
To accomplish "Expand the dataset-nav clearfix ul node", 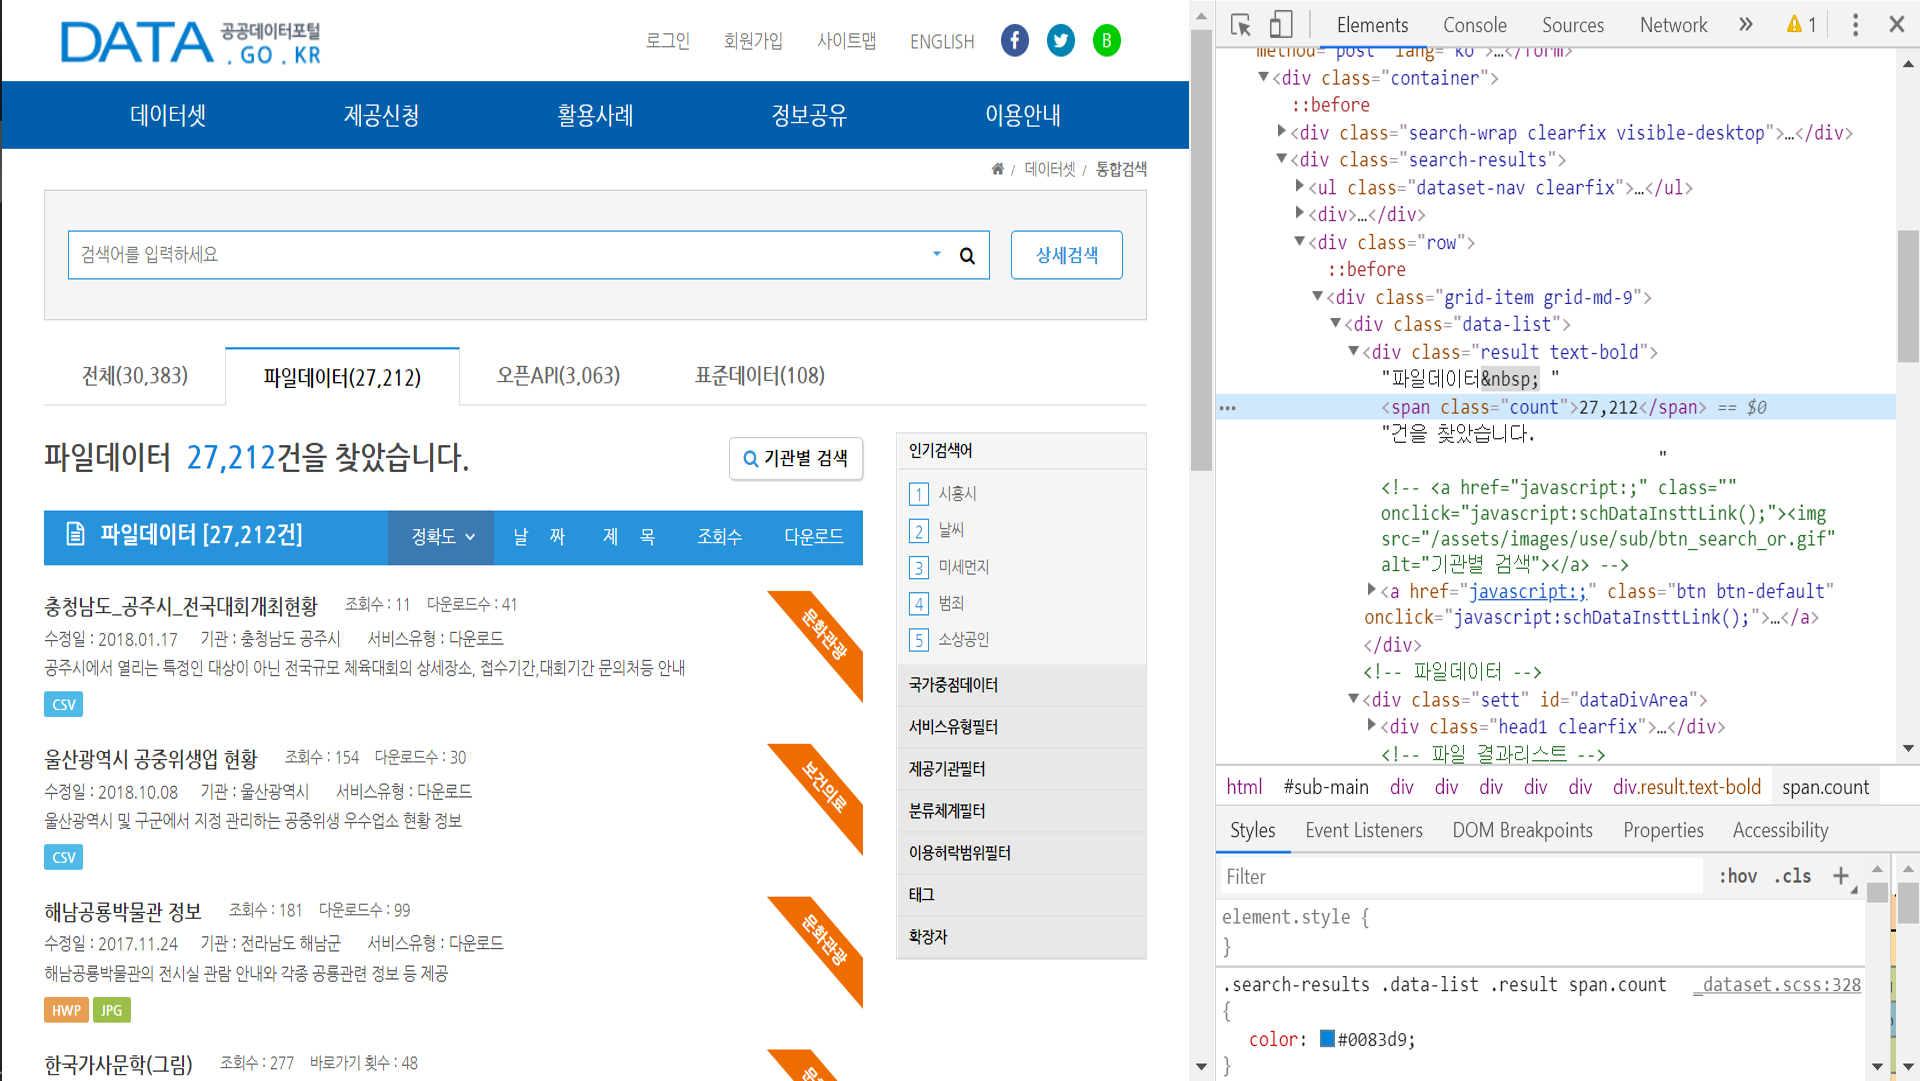I will [x=1299, y=187].
